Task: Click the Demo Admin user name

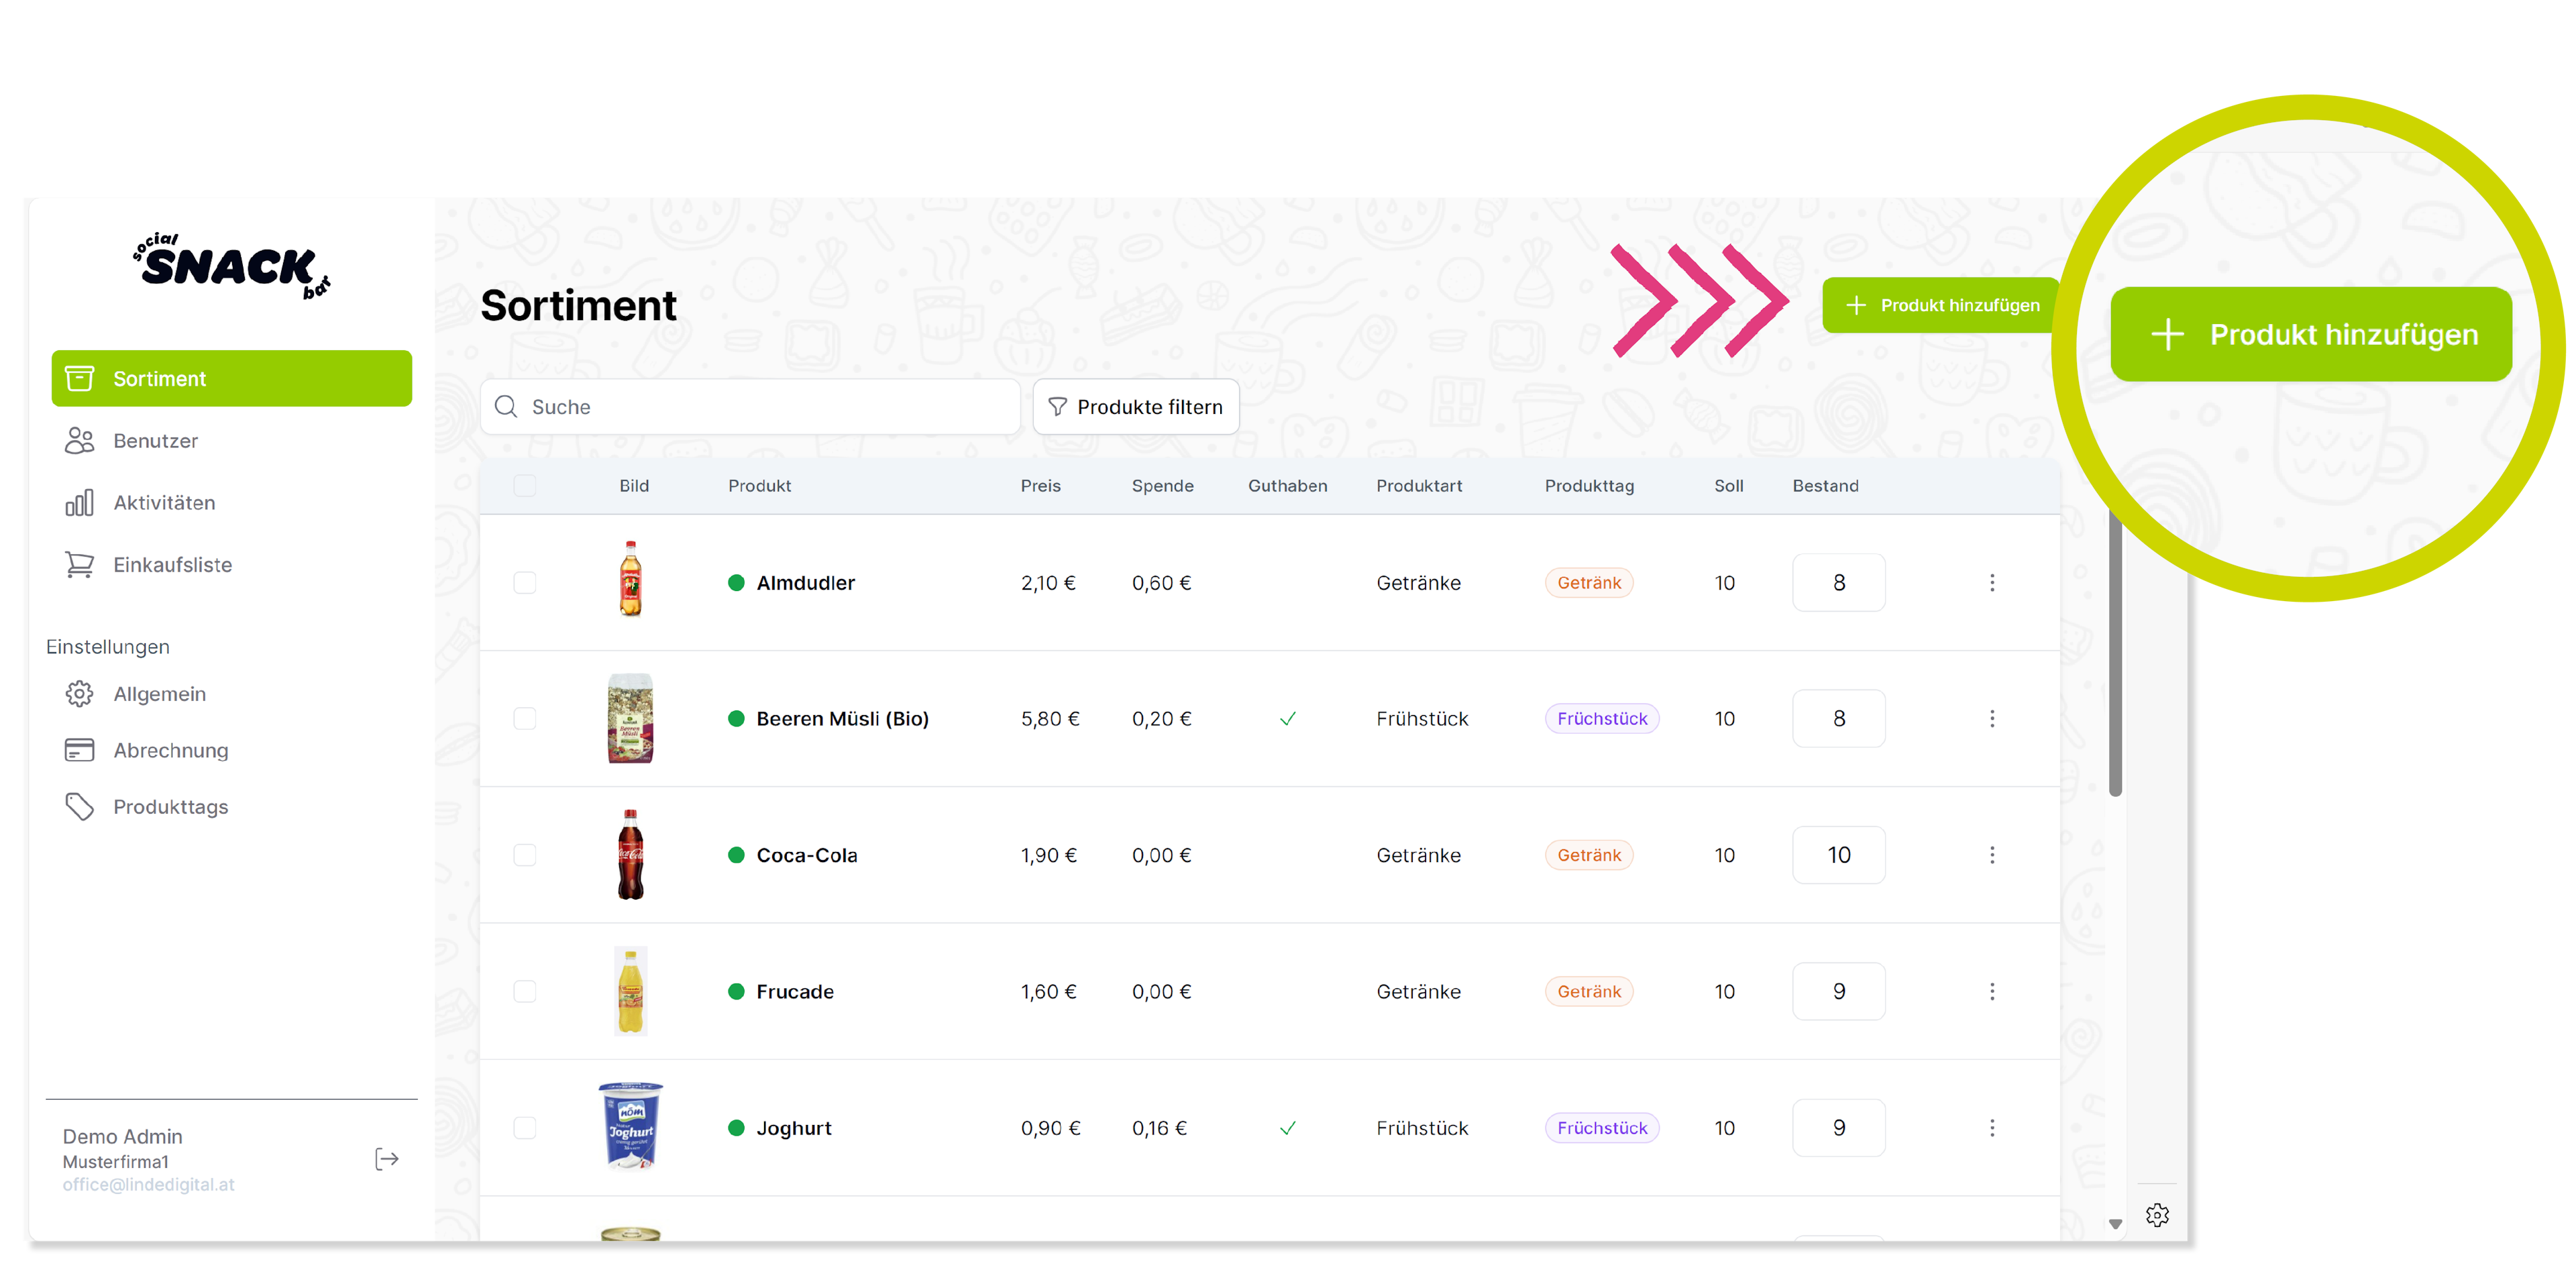Action: [122, 1136]
